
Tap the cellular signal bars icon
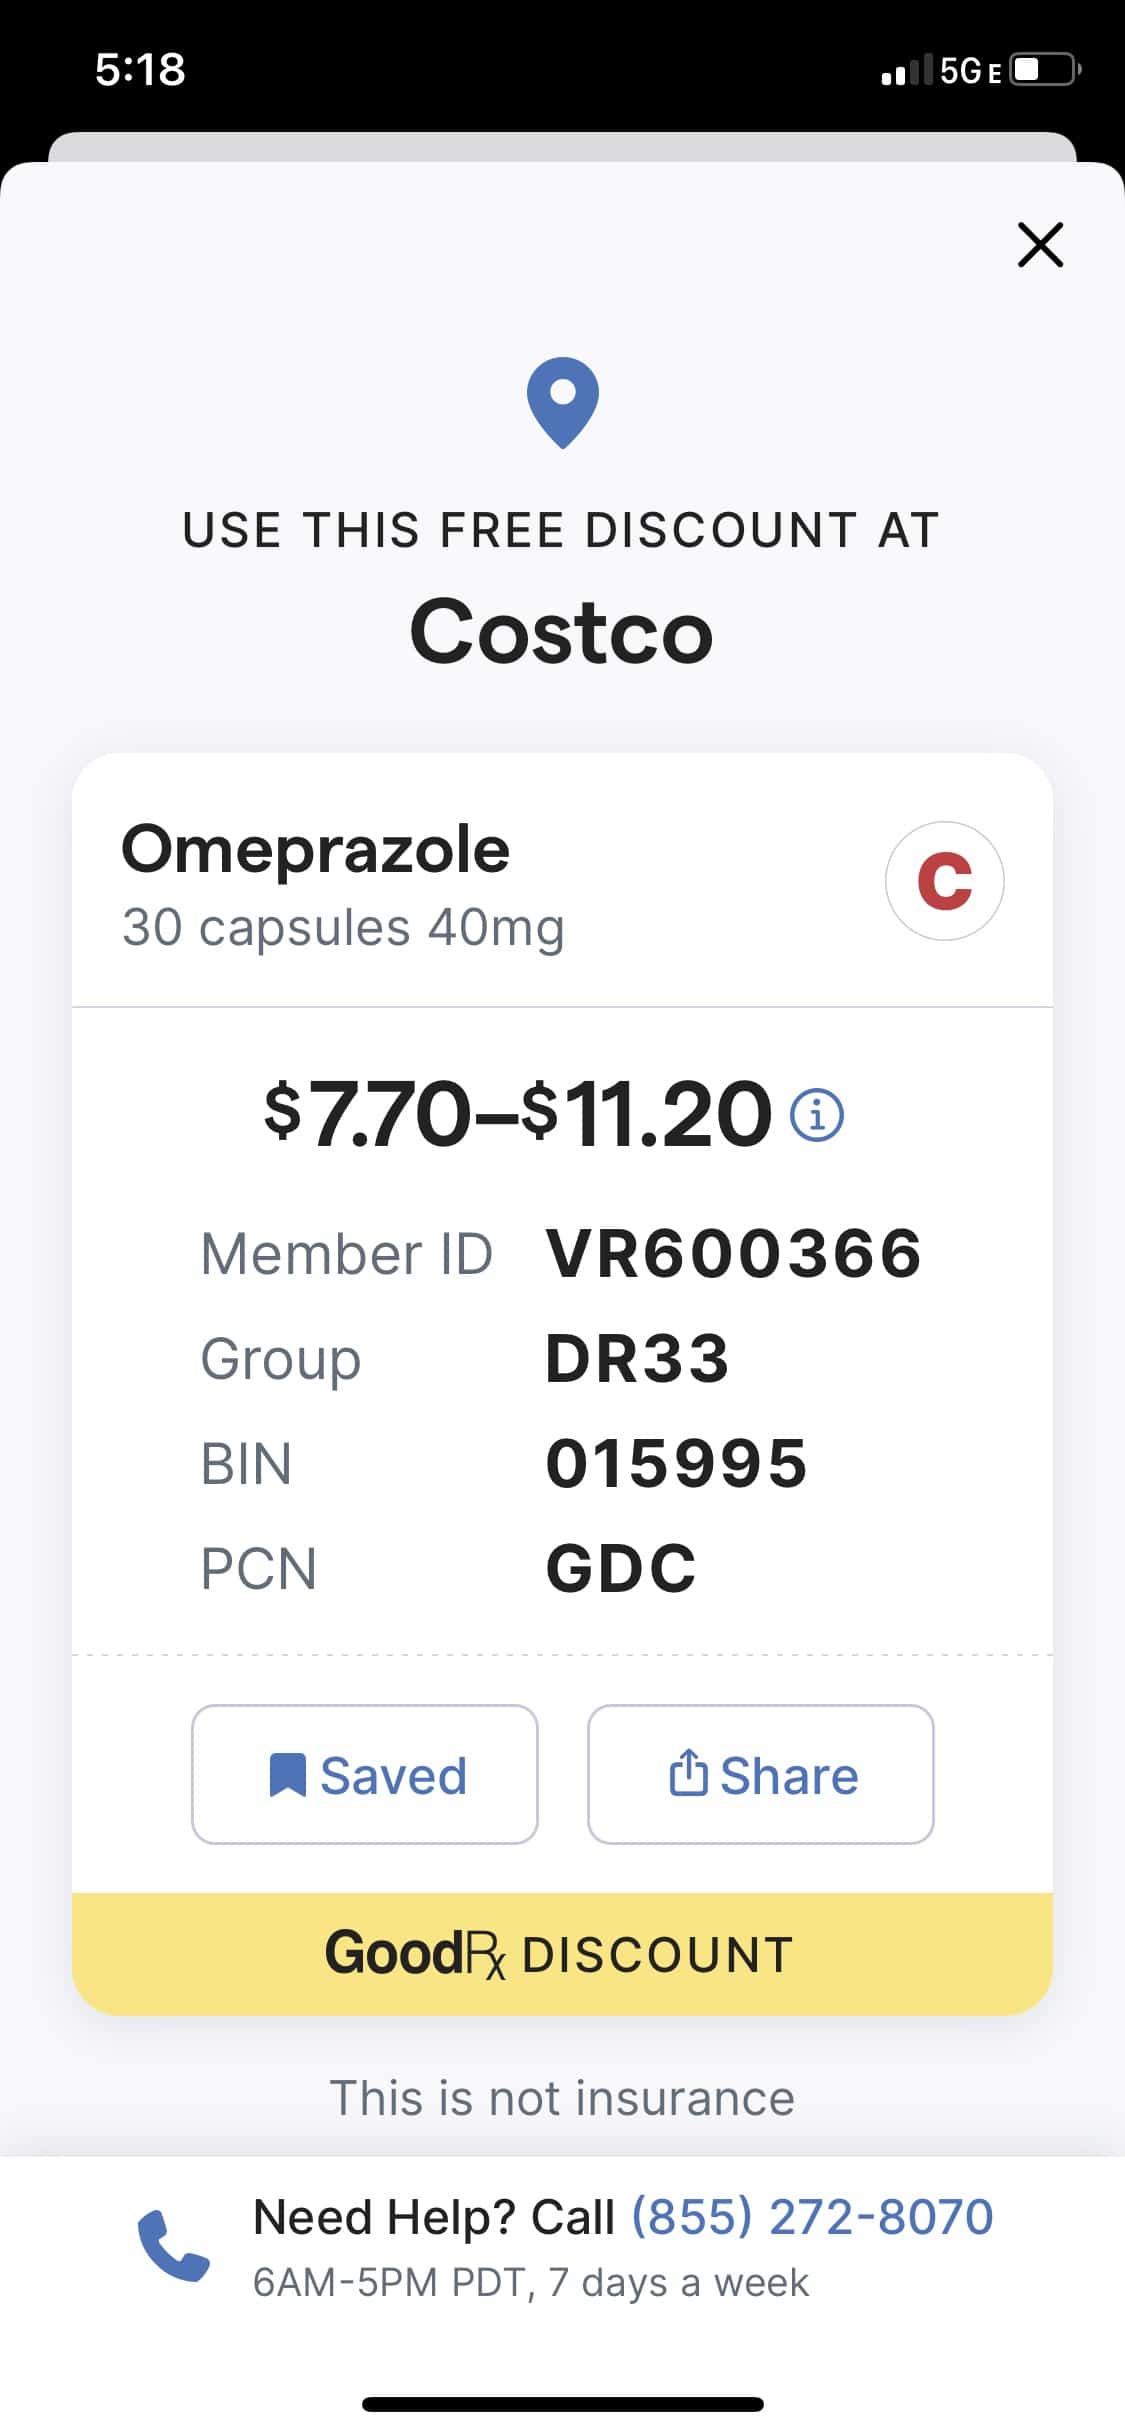click(906, 70)
